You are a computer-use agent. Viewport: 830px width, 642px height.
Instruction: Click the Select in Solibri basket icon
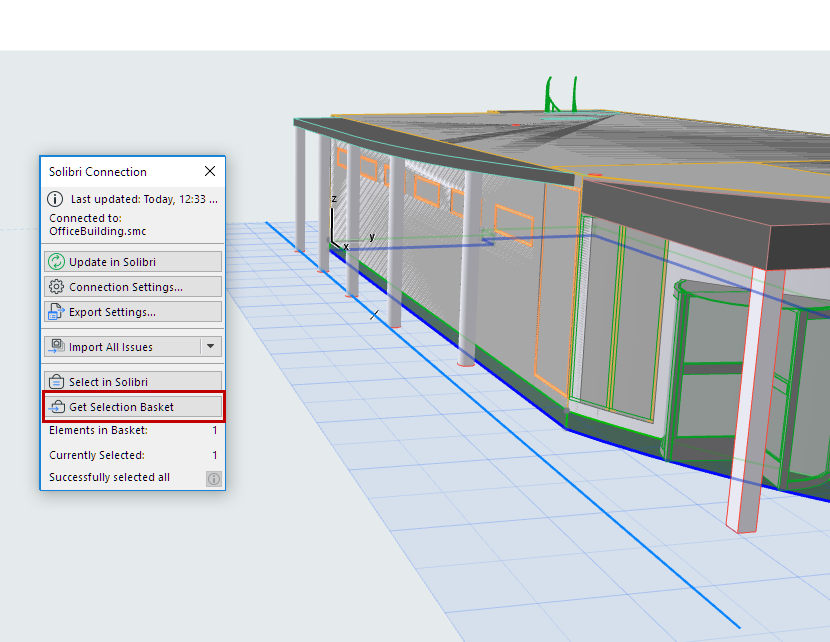pyautogui.click(x=56, y=381)
